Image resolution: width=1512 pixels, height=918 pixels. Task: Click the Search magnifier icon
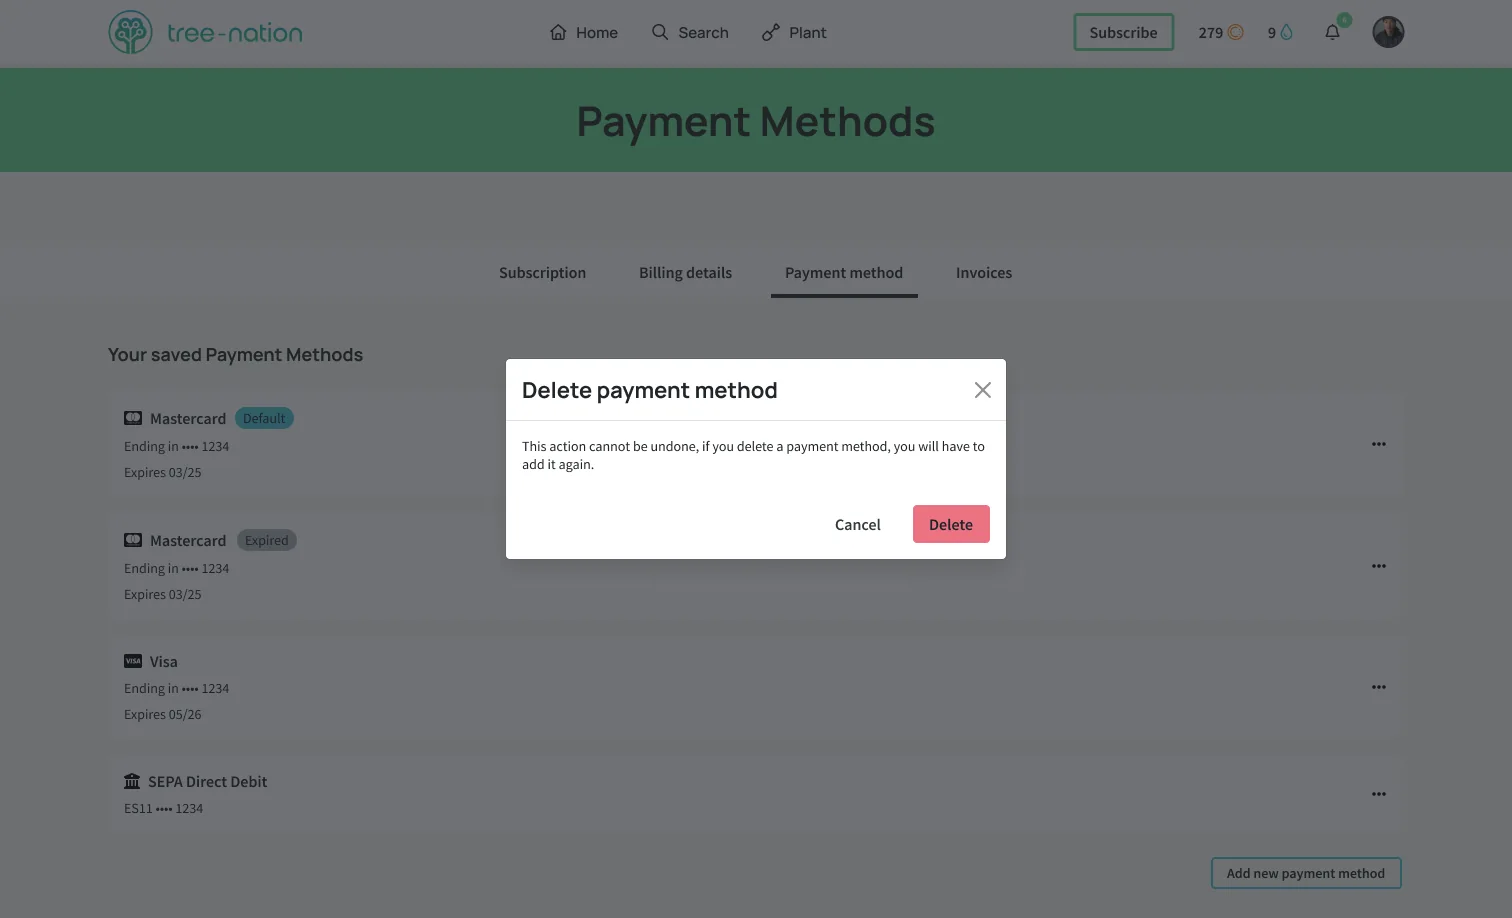pos(659,32)
